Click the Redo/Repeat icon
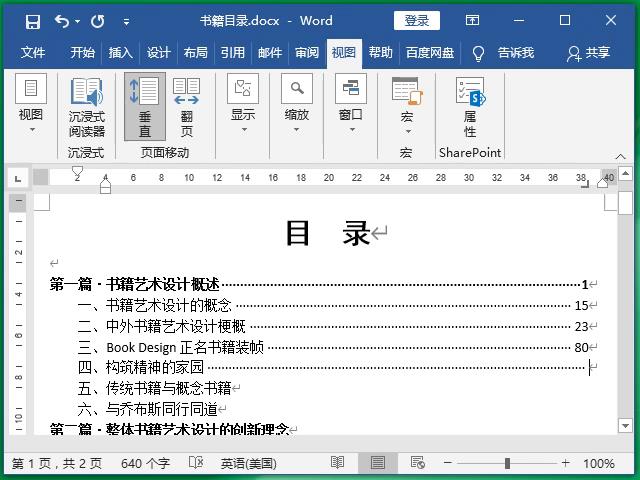The height and width of the screenshot is (480, 640). pyautogui.click(x=98, y=21)
